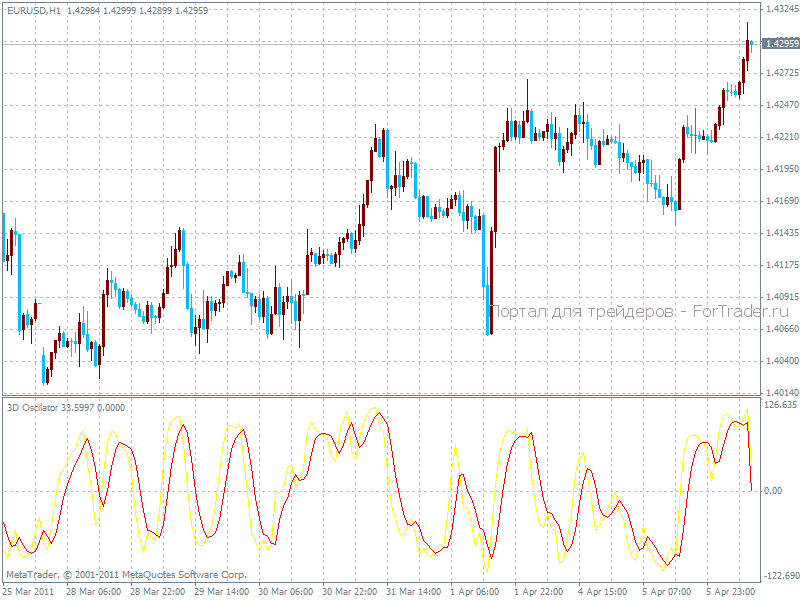Click the 25 Mar 2011 time axis label
Screen dimensions: 800x600
tap(26, 590)
